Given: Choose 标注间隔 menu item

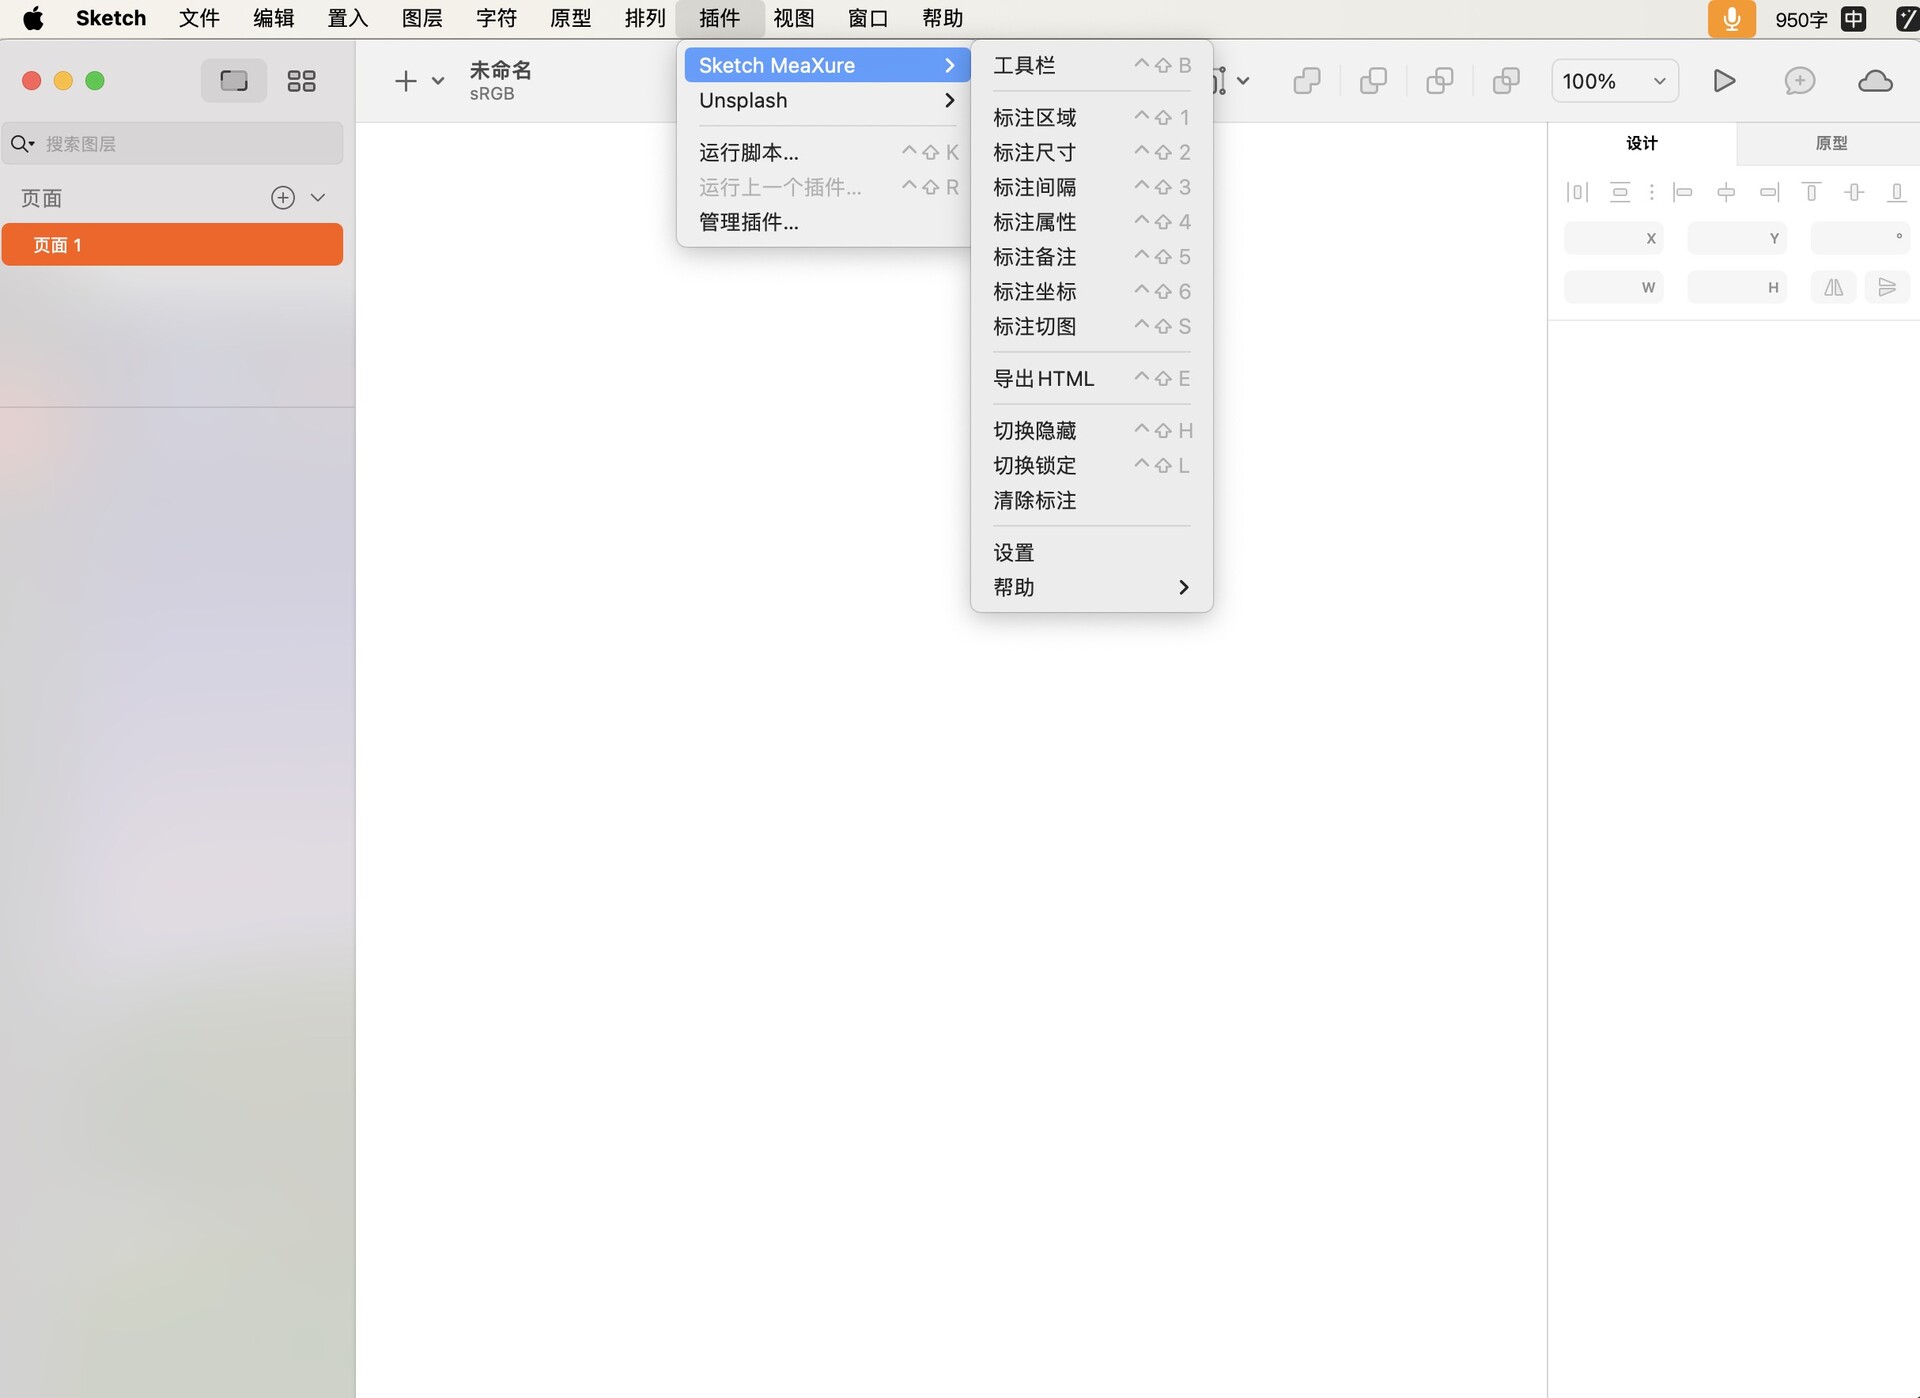Looking at the screenshot, I should [1091, 187].
